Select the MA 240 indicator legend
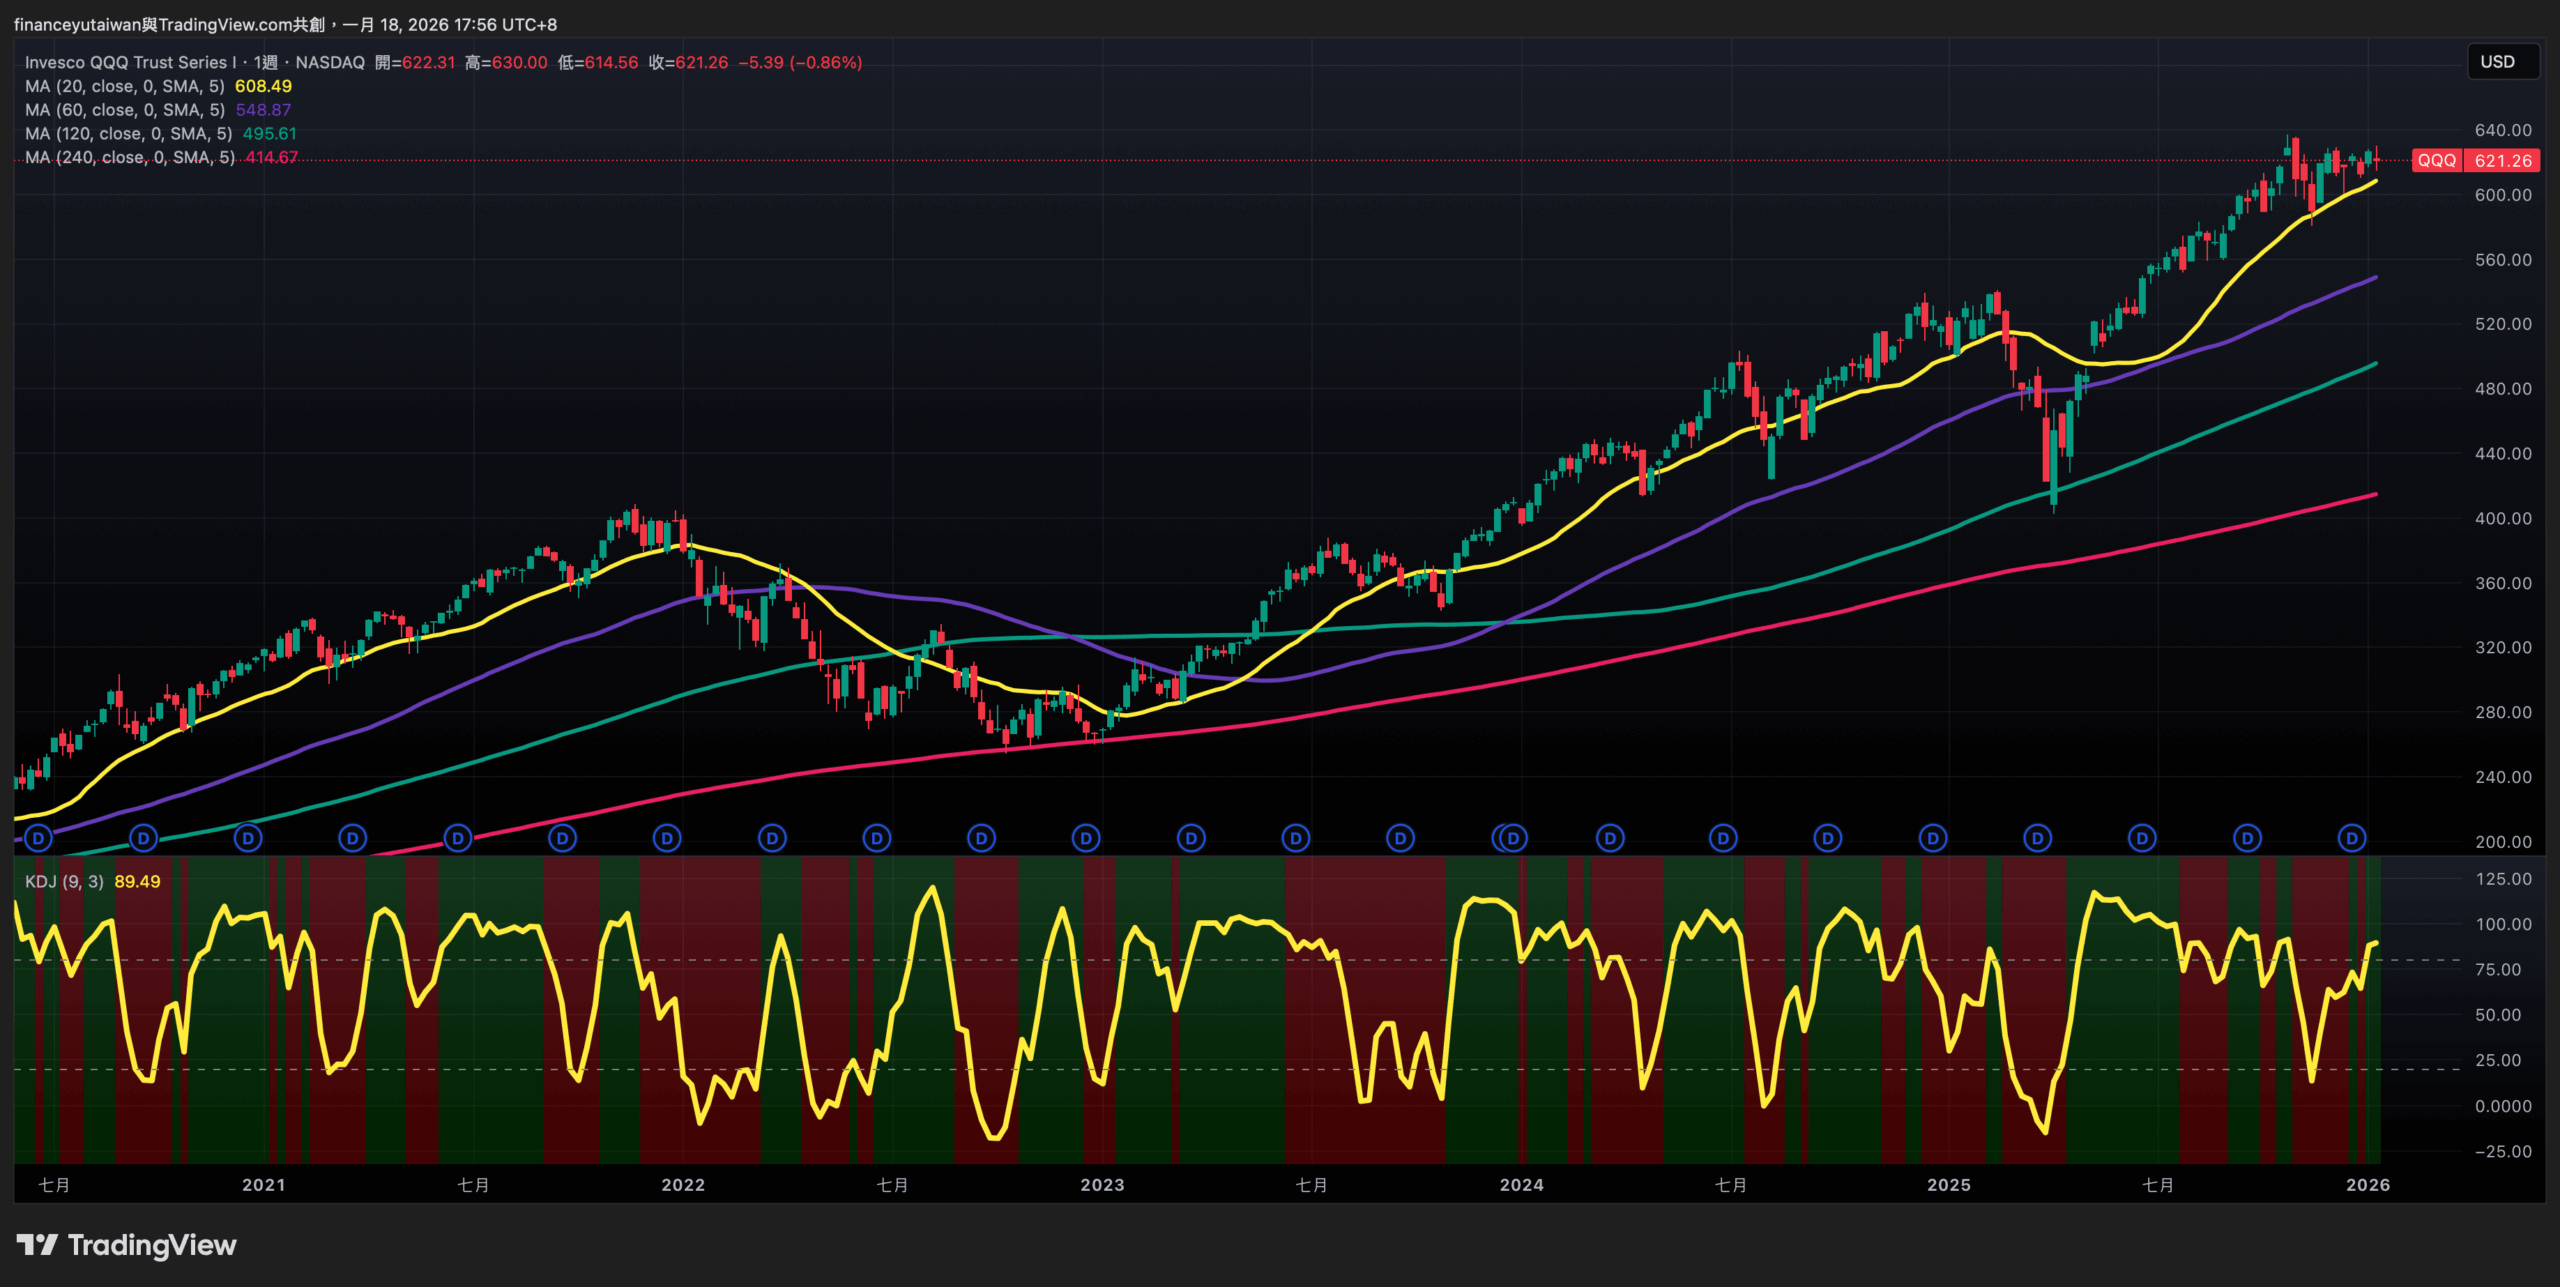Image resolution: width=2560 pixels, height=1287 pixels. (130, 158)
